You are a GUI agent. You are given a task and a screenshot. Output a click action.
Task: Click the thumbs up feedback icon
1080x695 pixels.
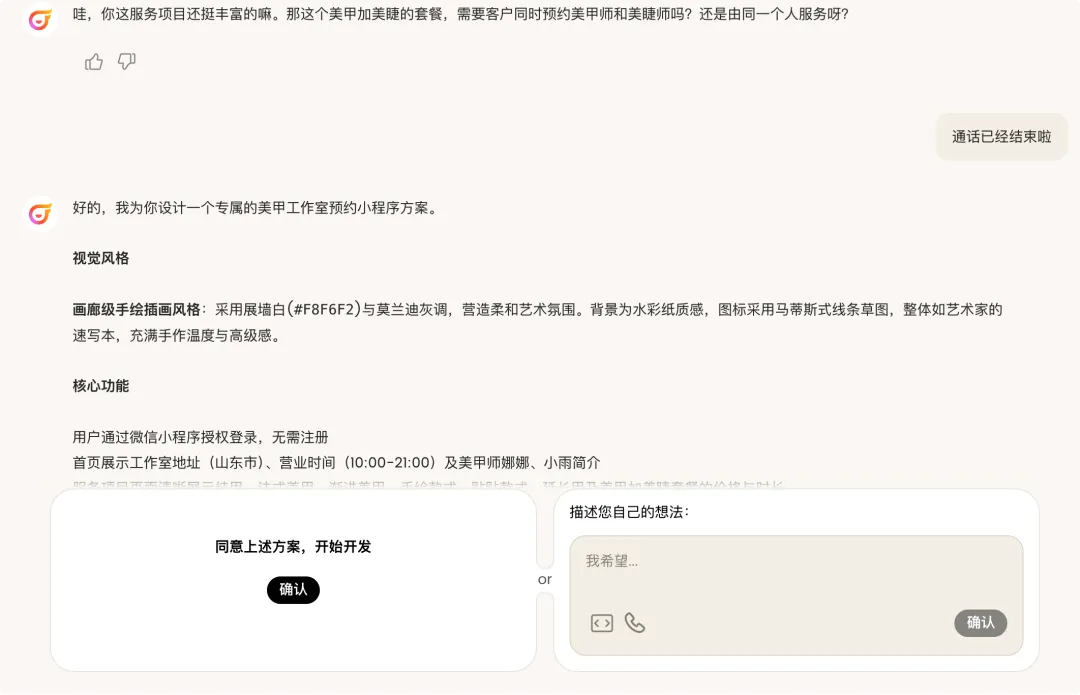[94, 62]
